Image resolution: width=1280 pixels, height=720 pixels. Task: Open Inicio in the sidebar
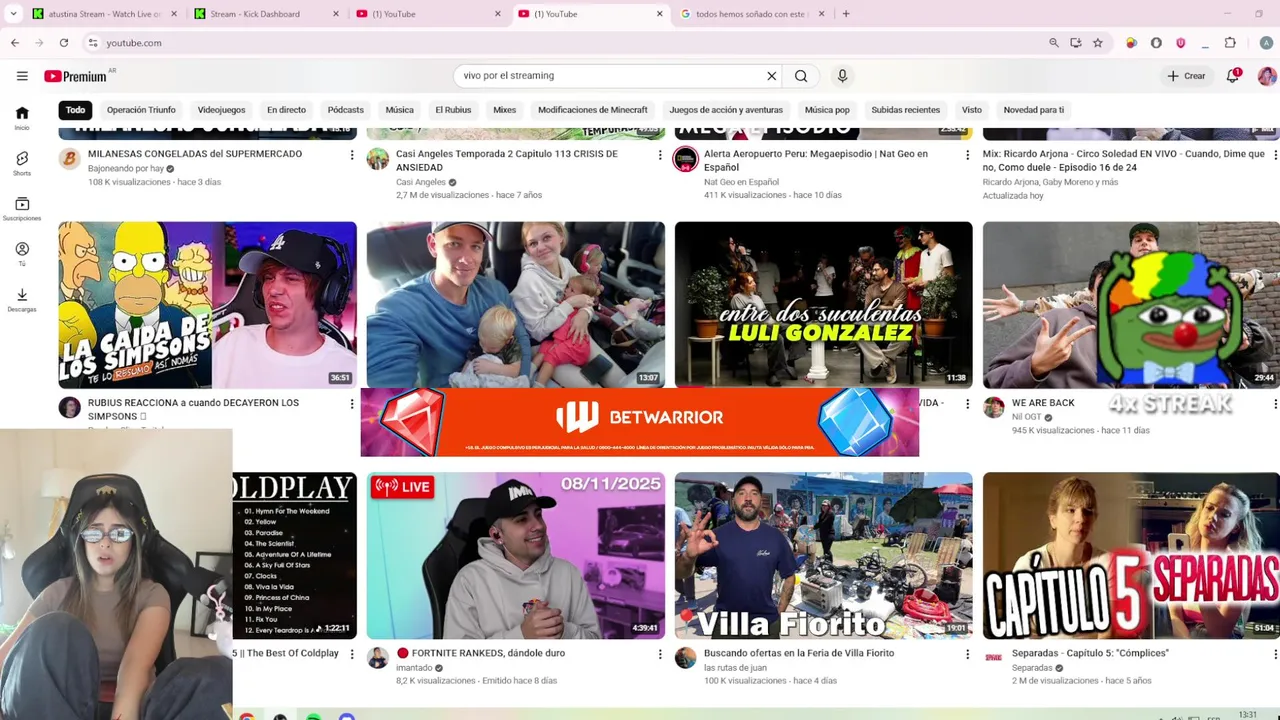[22, 118]
